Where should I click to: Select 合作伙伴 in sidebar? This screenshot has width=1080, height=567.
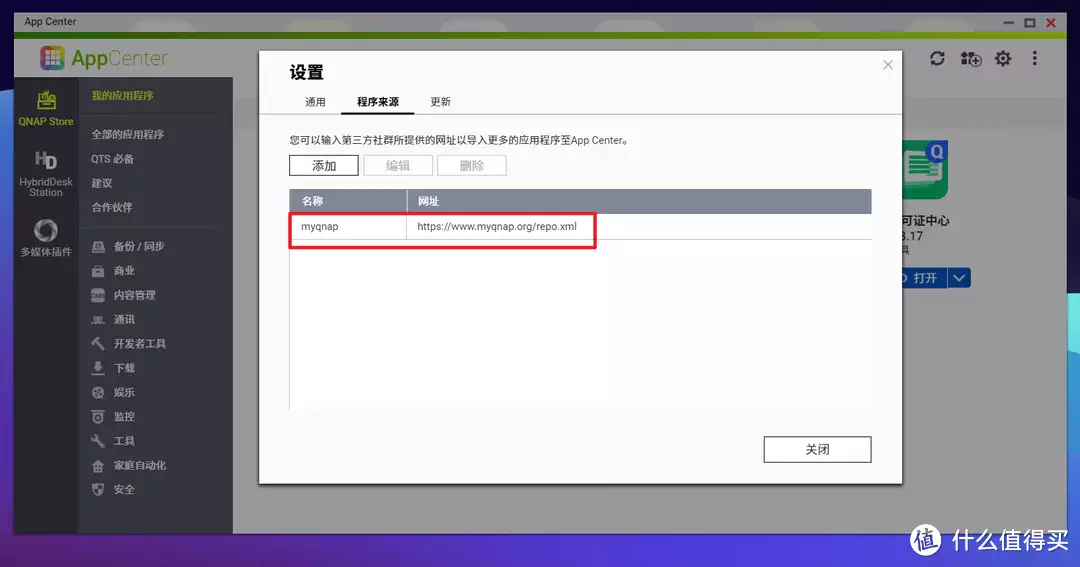(x=112, y=207)
